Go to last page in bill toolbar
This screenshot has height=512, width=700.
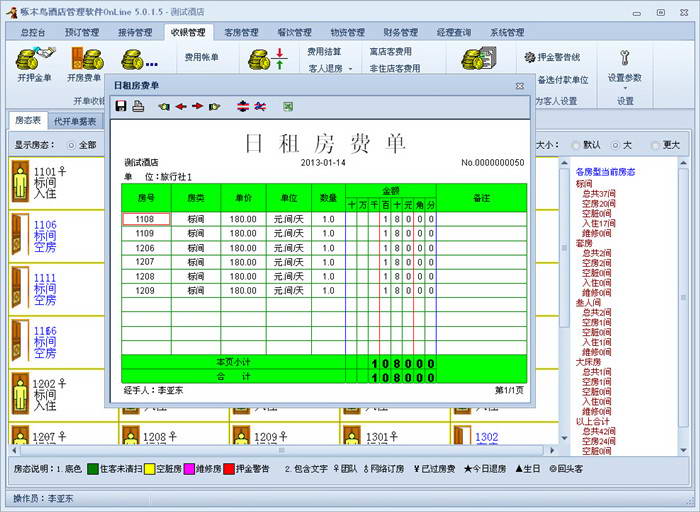coord(215,106)
